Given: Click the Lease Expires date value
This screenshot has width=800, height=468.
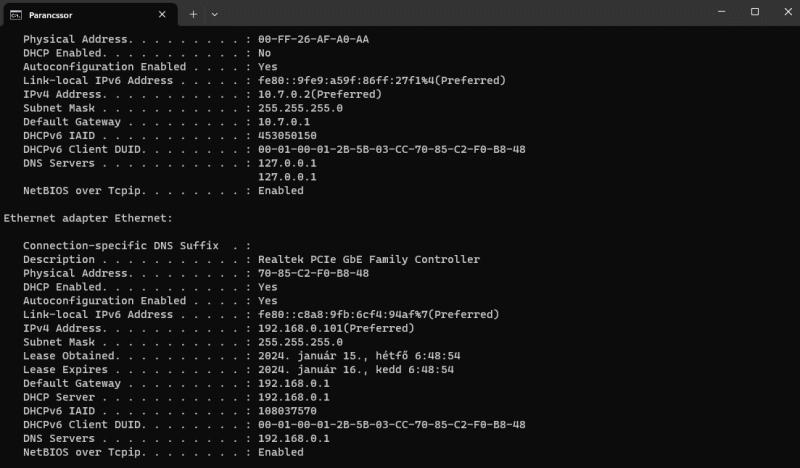Looking at the screenshot, I should 356,370.
